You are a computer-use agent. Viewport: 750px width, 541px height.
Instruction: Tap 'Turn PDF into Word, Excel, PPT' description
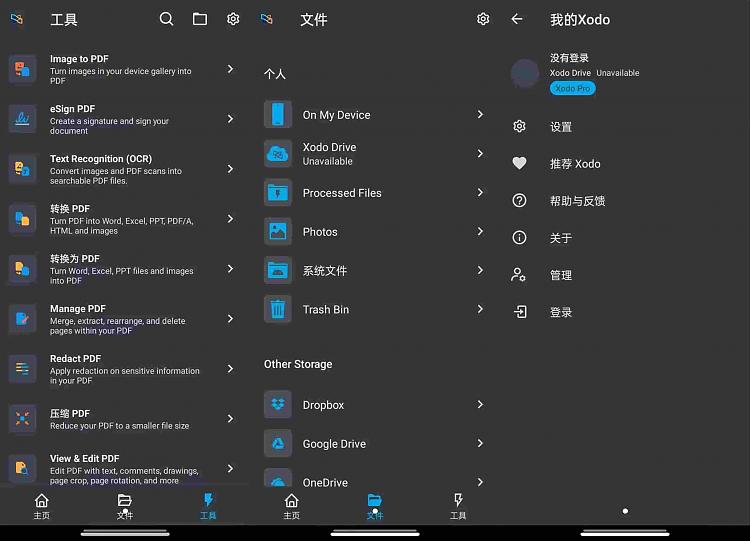121,226
